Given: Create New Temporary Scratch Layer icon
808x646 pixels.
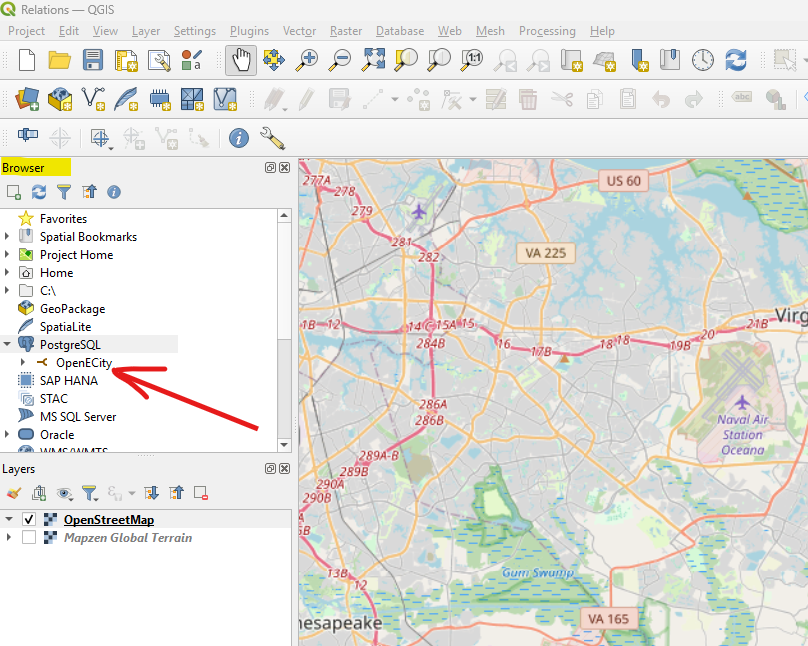Looking at the screenshot, I should click(160, 98).
